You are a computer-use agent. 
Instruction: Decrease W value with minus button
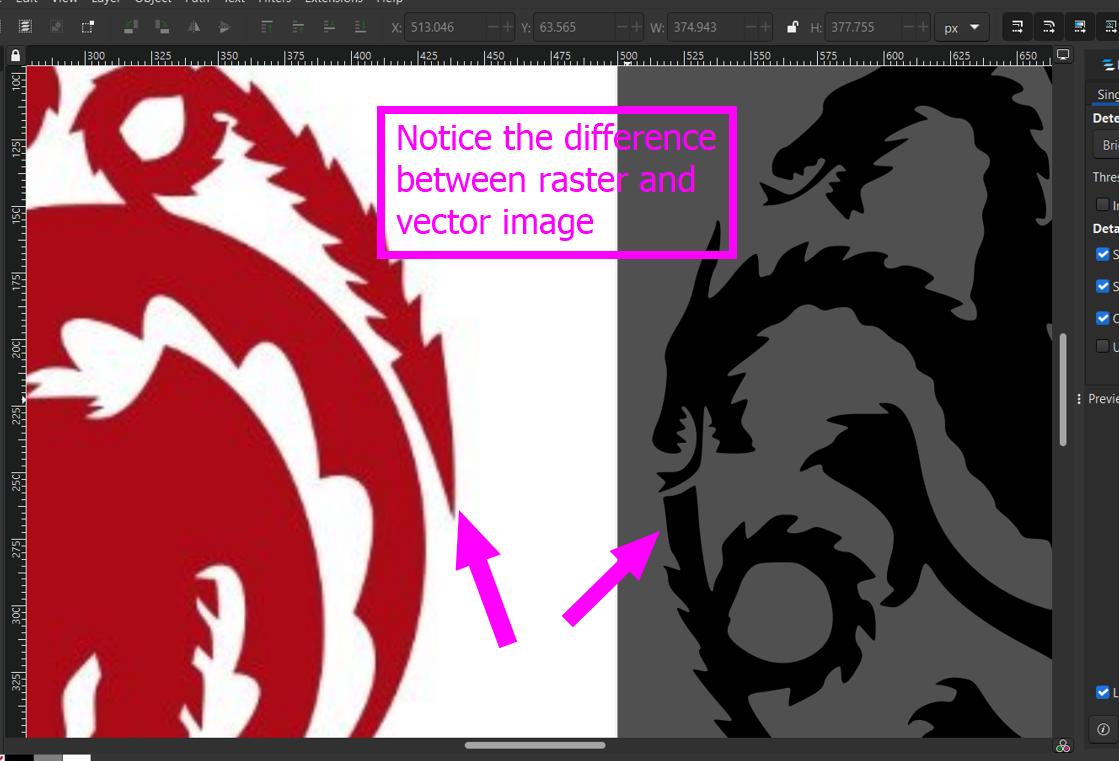coord(751,27)
